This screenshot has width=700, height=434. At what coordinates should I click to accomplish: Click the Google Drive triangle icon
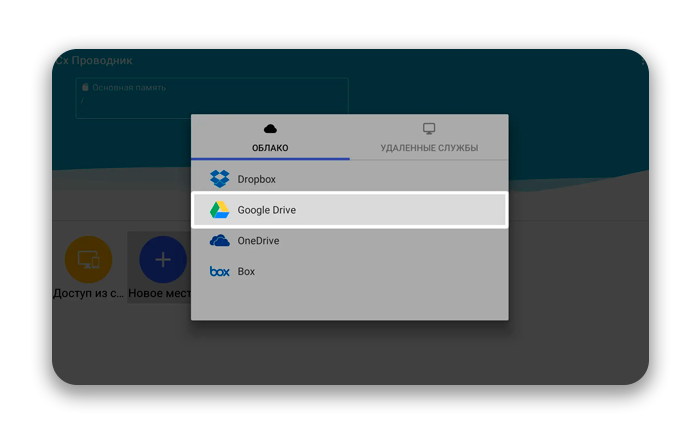(219, 210)
